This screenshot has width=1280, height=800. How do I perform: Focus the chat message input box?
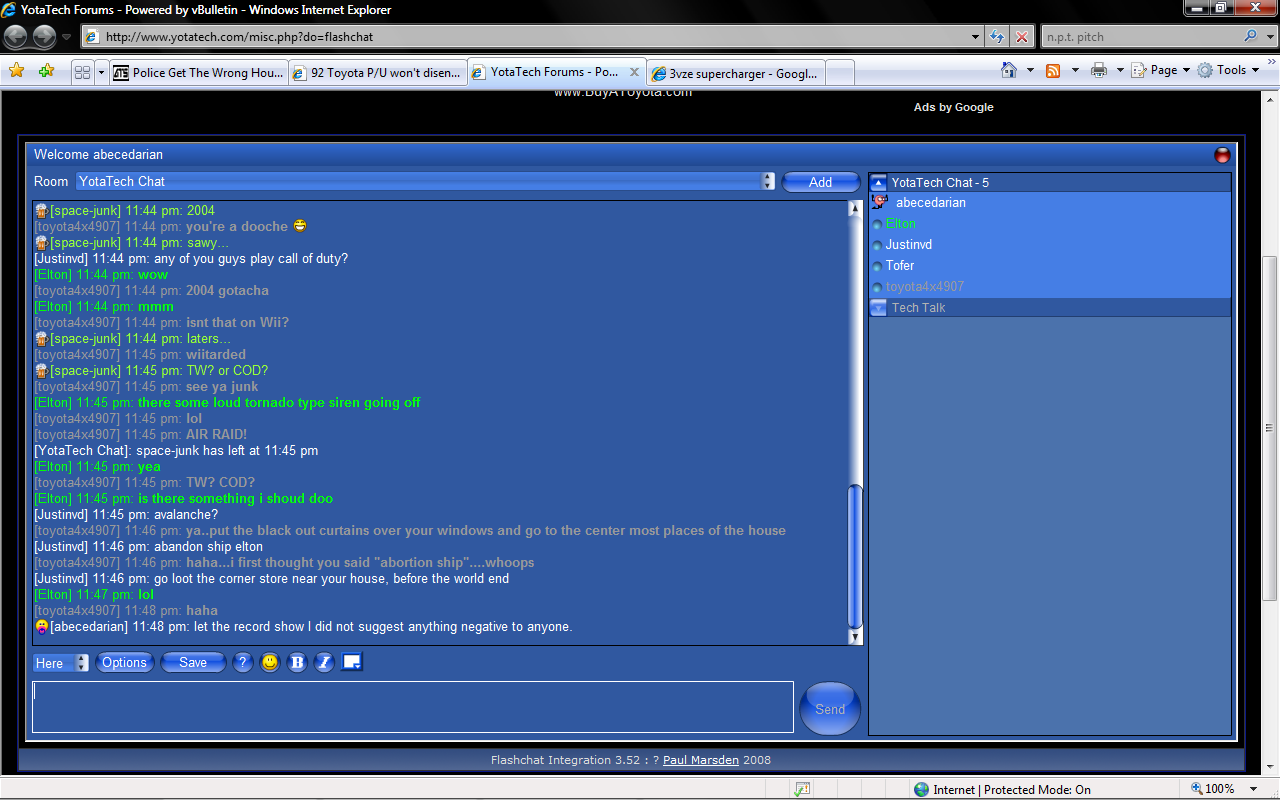pos(413,707)
